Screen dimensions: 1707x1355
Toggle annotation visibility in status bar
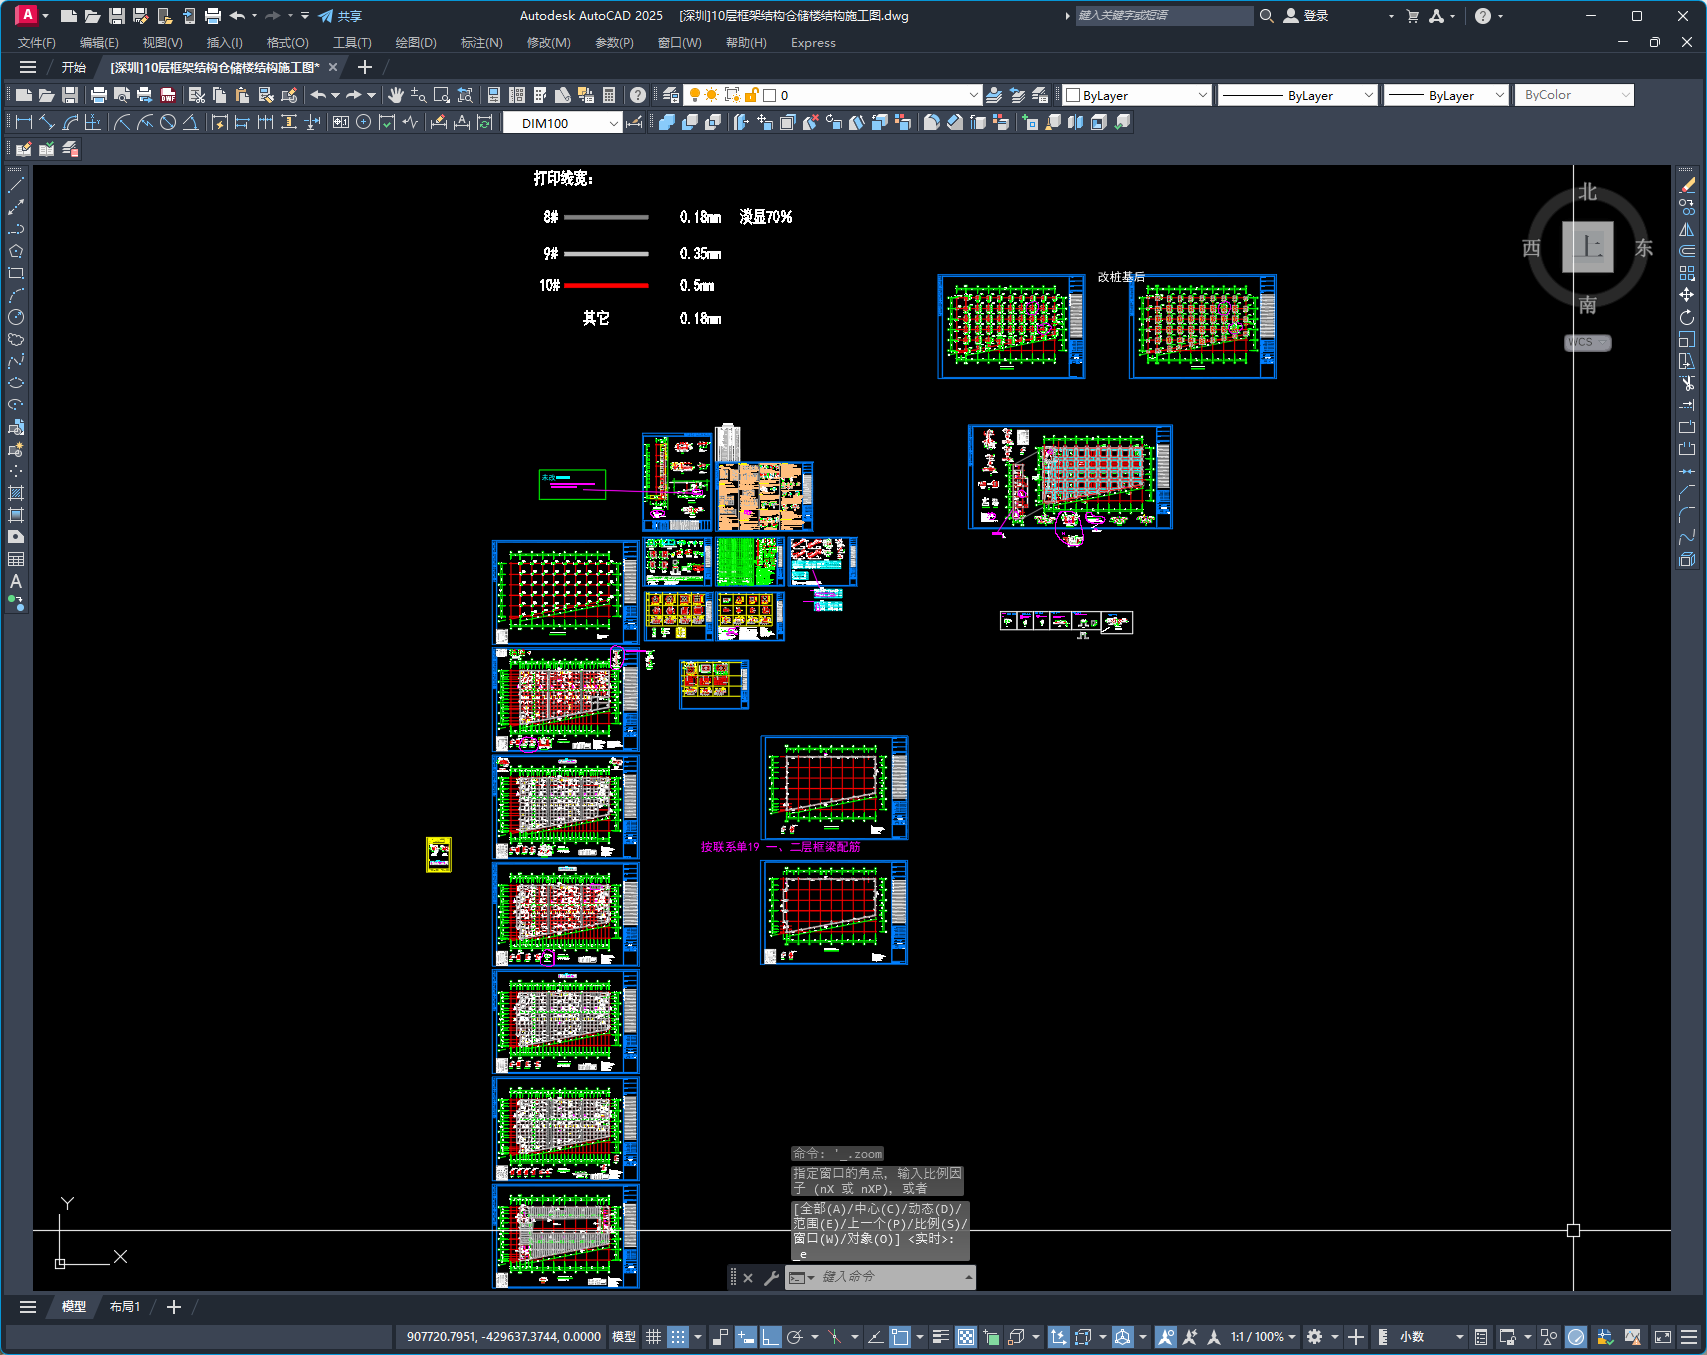tap(1165, 1337)
